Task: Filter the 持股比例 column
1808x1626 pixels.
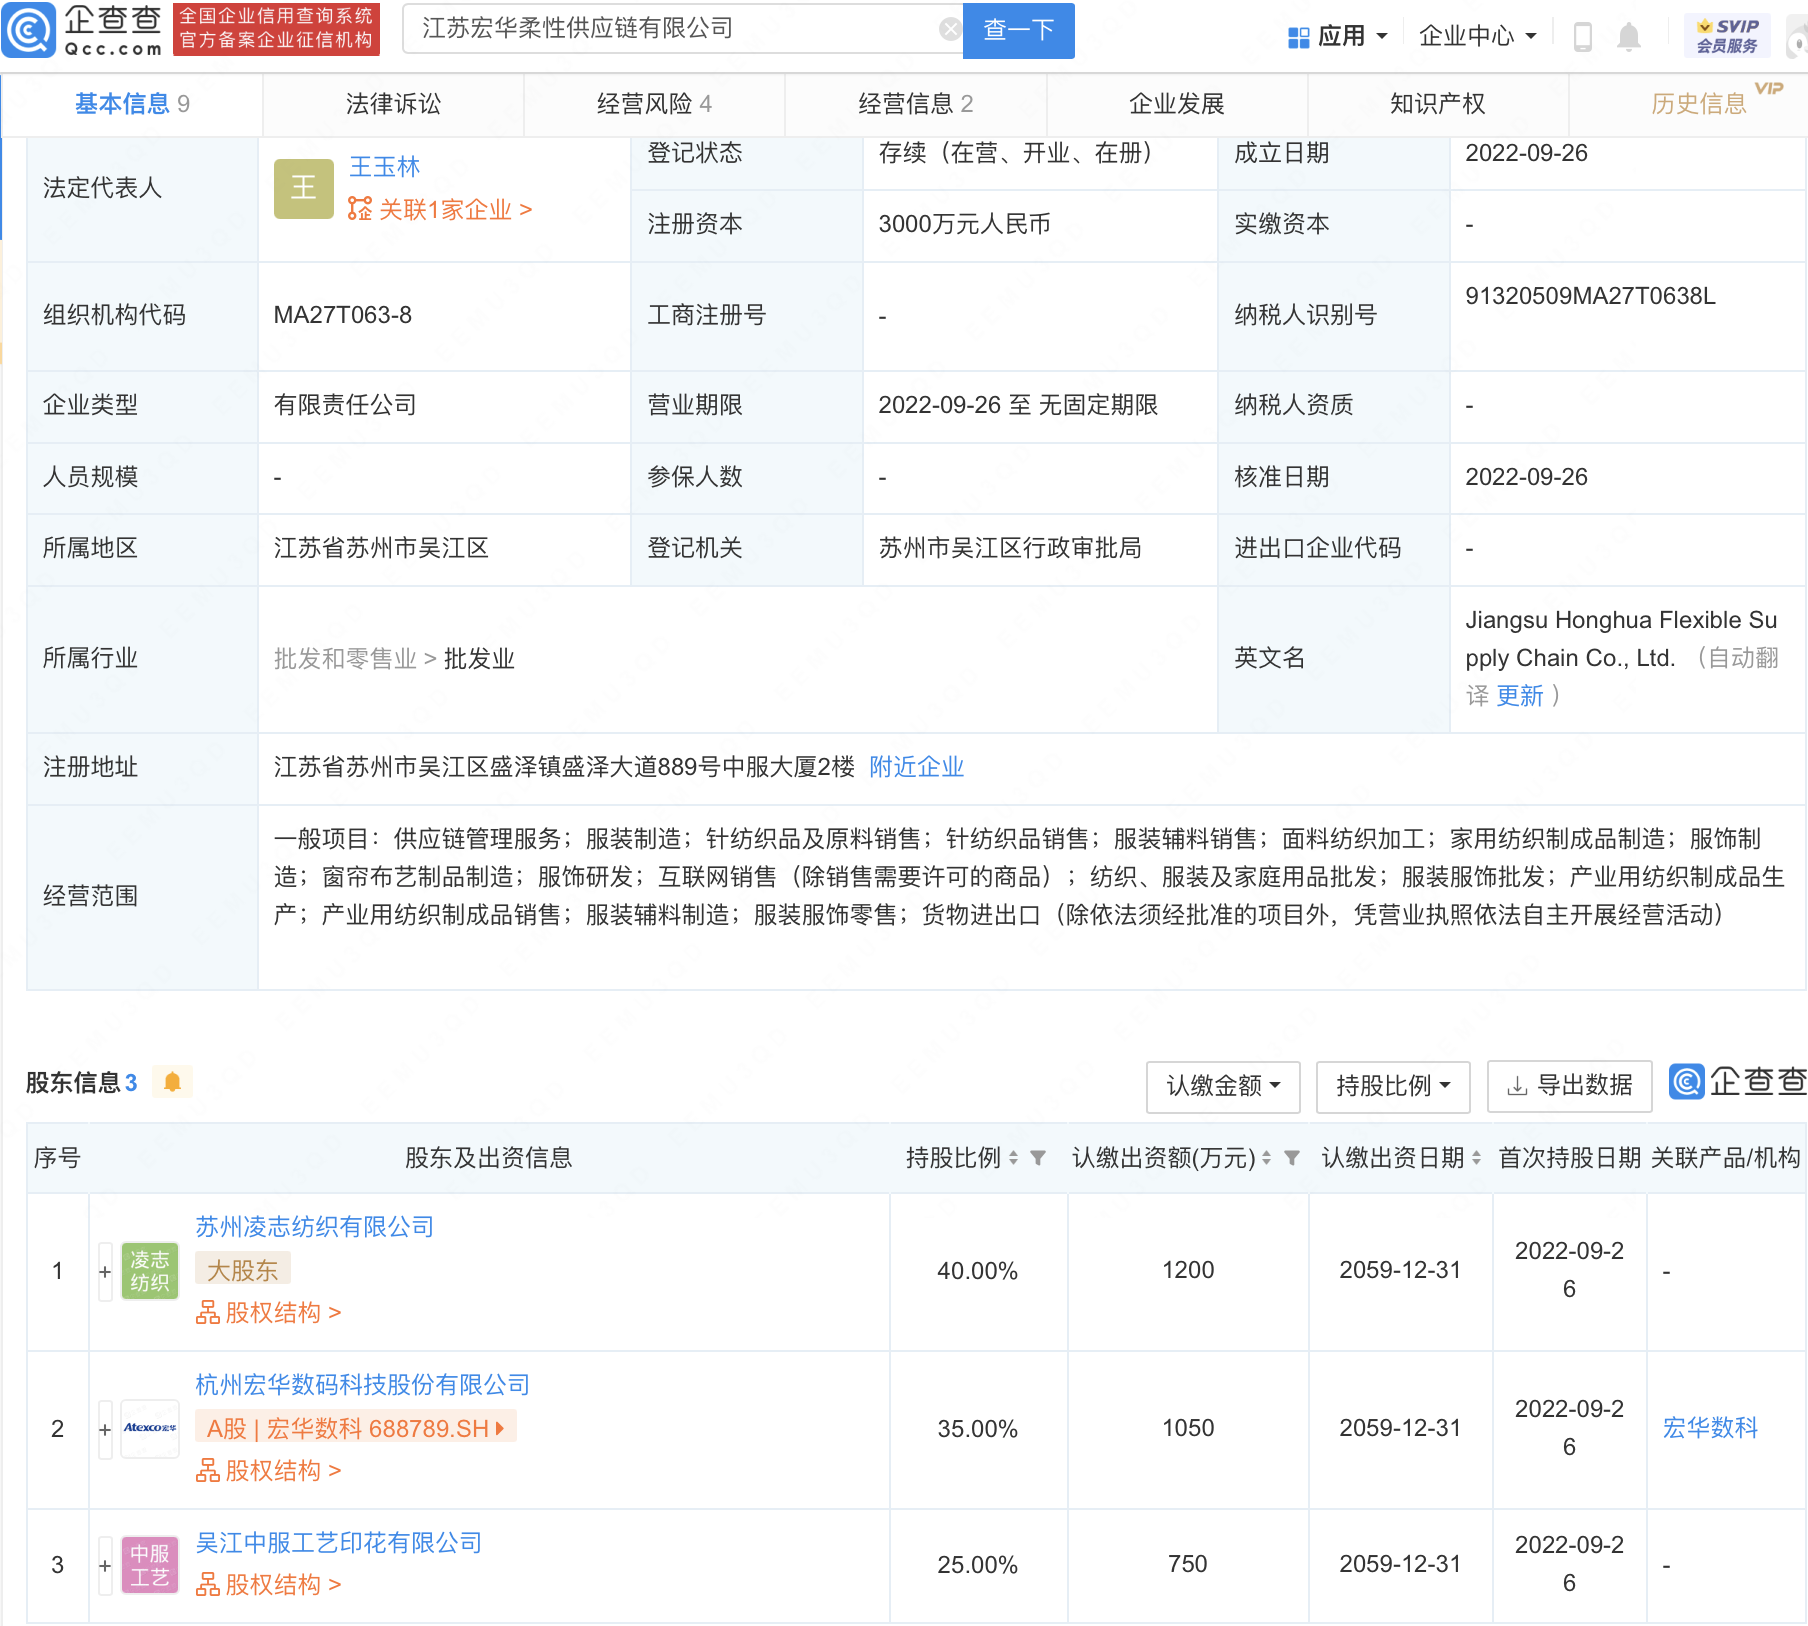Action: [1038, 1158]
